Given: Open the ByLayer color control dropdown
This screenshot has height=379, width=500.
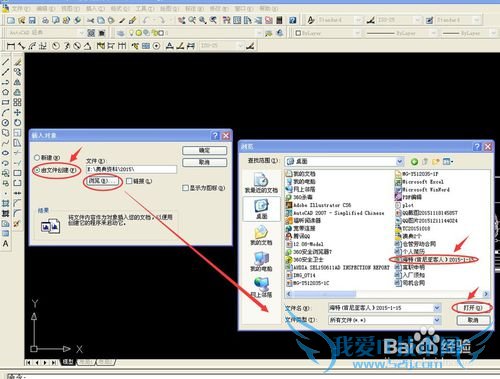Looking at the screenshot, I should [357, 33].
